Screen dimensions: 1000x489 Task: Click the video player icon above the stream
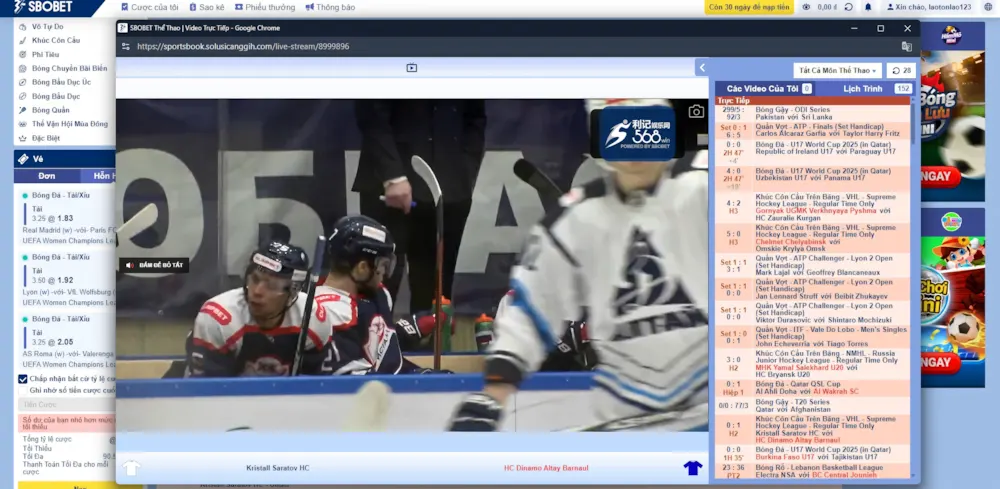(x=411, y=68)
